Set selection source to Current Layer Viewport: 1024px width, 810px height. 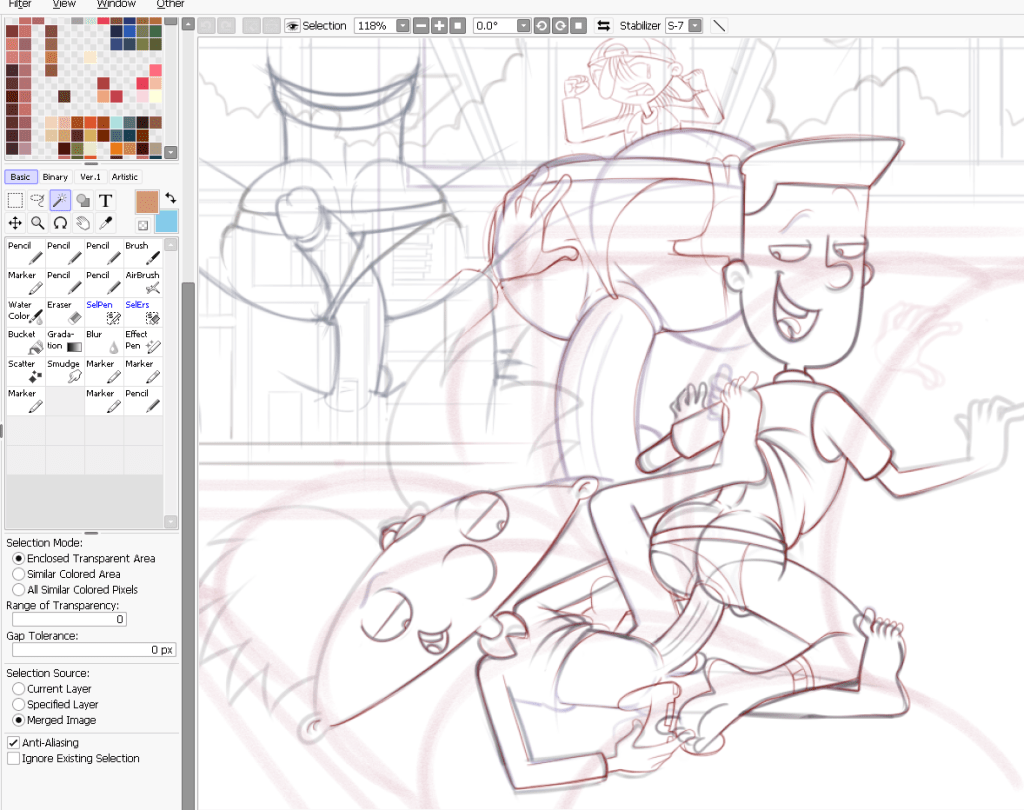click(19, 689)
